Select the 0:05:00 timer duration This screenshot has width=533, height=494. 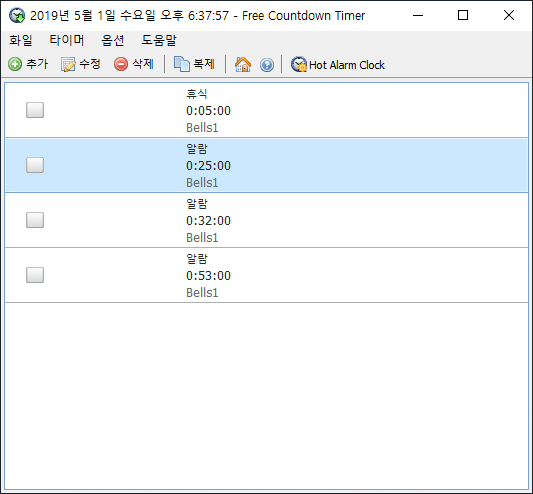pyautogui.click(x=208, y=110)
